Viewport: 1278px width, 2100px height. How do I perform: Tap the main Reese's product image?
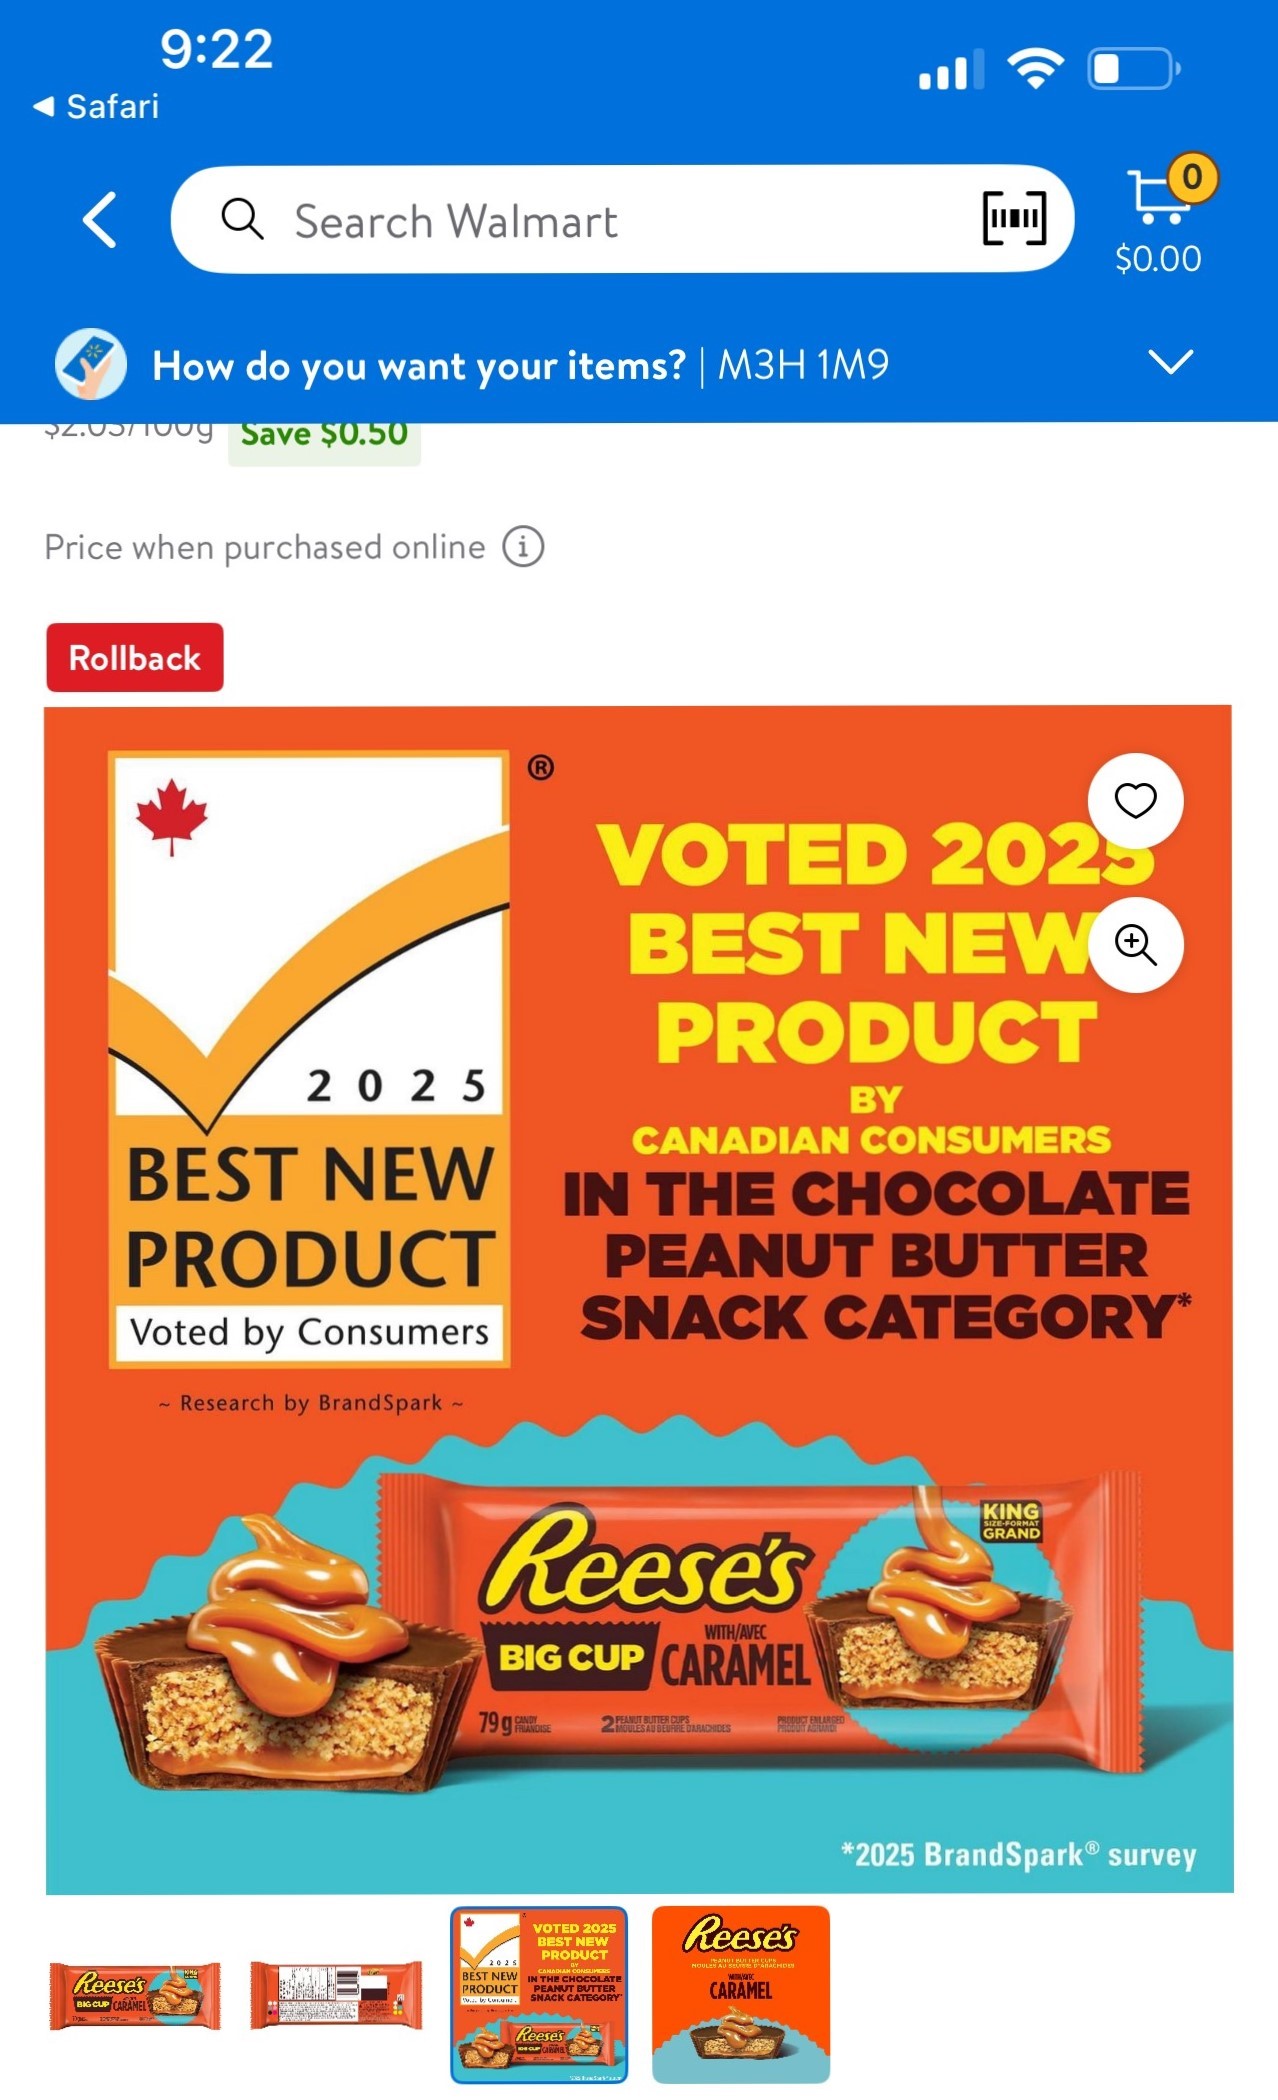pyautogui.click(x=639, y=1299)
